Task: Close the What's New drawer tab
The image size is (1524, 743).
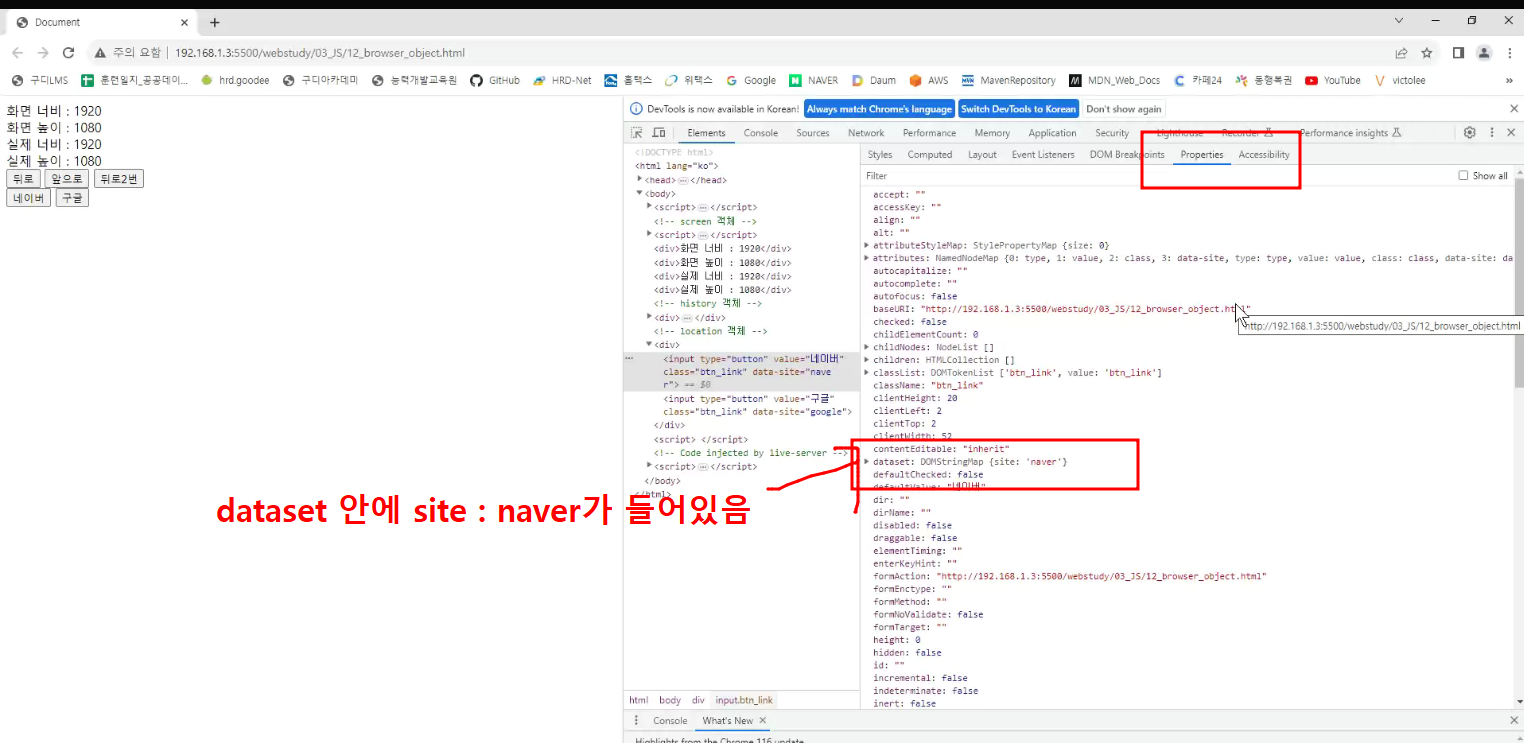Action: coord(762,721)
